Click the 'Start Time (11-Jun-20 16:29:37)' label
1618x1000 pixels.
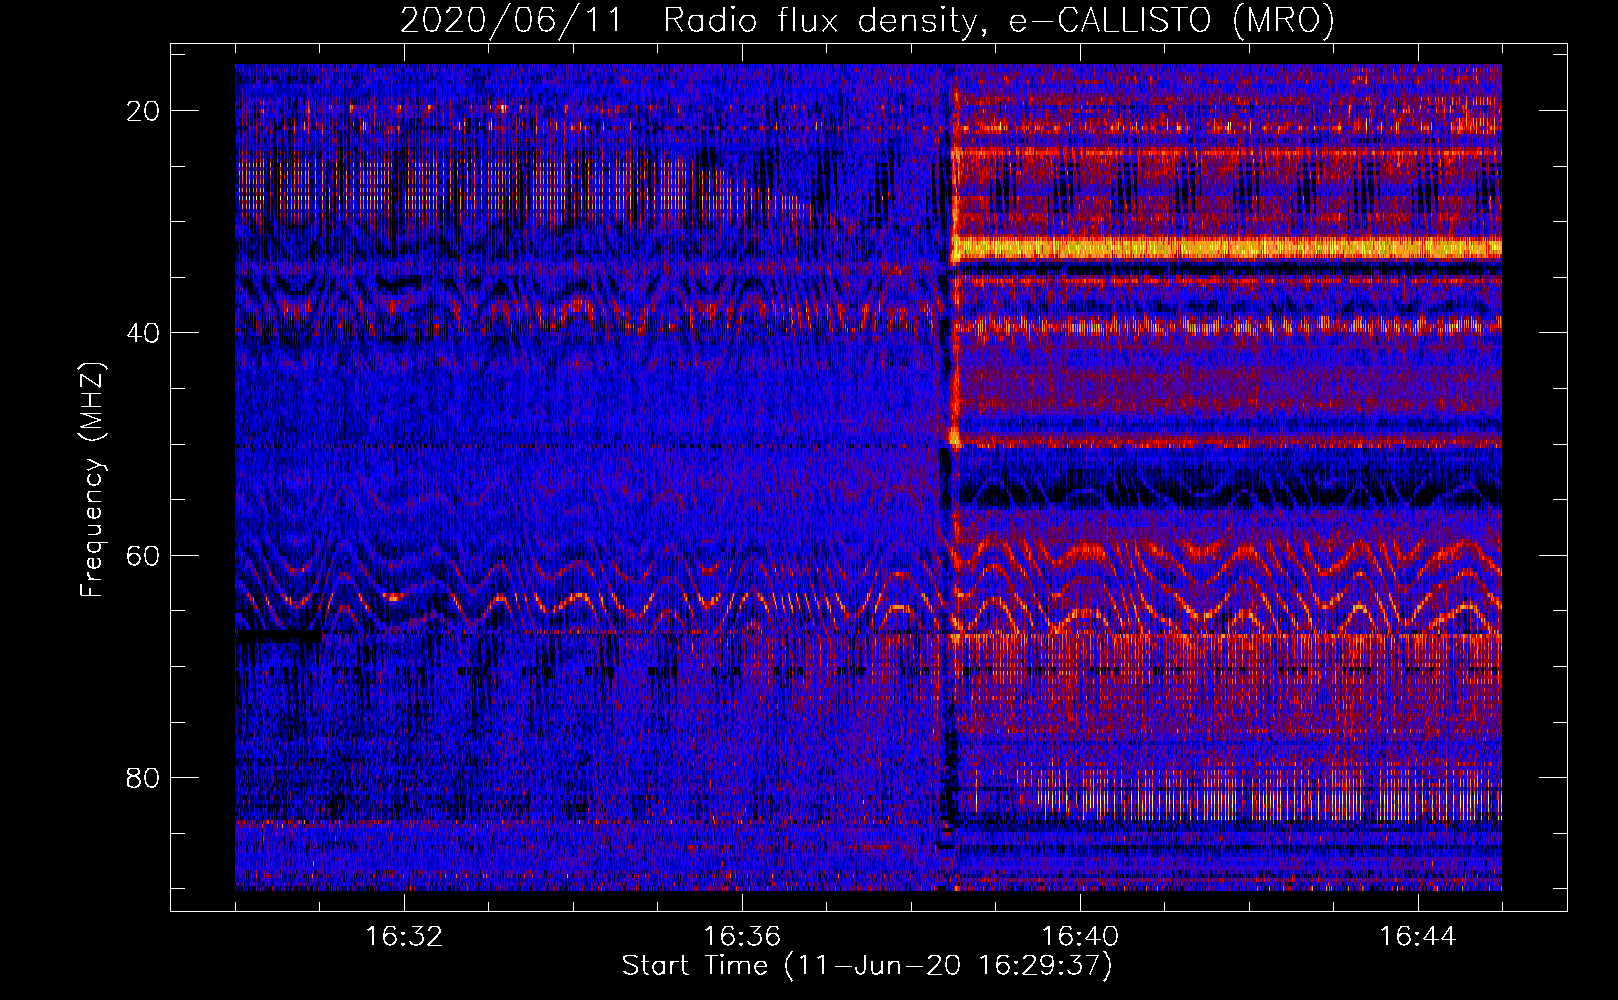point(867,966)
